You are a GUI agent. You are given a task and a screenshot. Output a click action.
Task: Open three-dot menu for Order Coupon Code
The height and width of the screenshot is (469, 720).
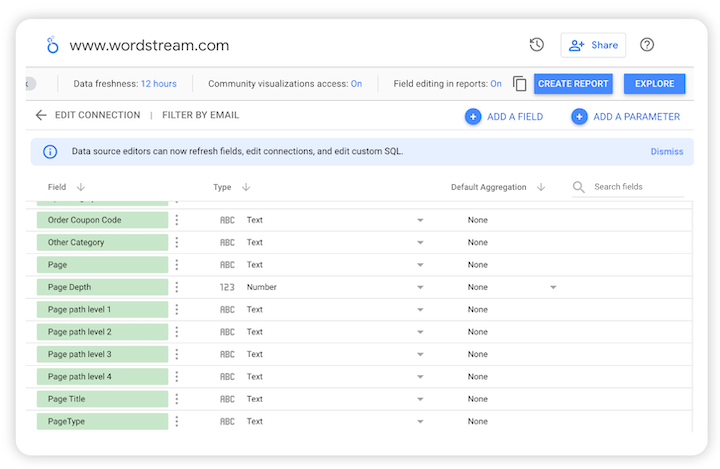(177, 220)
